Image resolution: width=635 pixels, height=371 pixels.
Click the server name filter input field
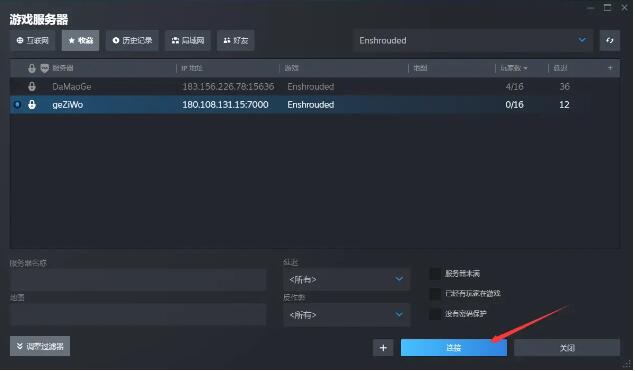pos(138,279)
